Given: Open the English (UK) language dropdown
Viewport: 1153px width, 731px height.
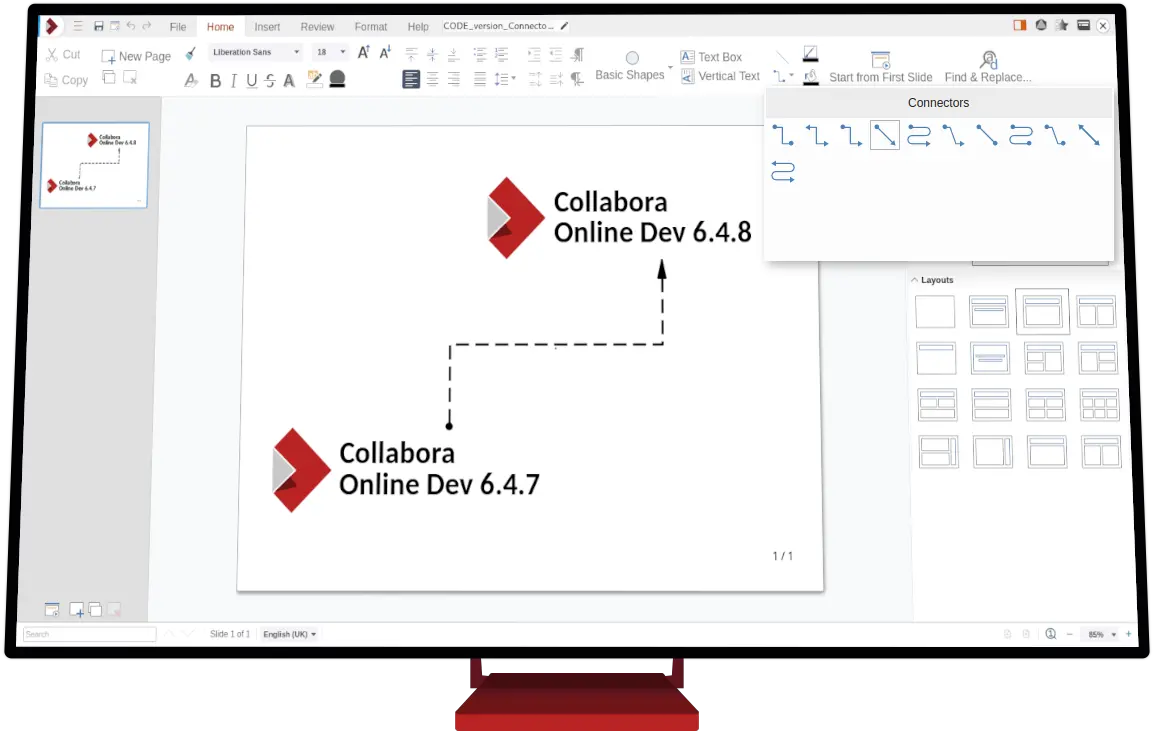Looking at the screenshot, I should coord(289,634).
